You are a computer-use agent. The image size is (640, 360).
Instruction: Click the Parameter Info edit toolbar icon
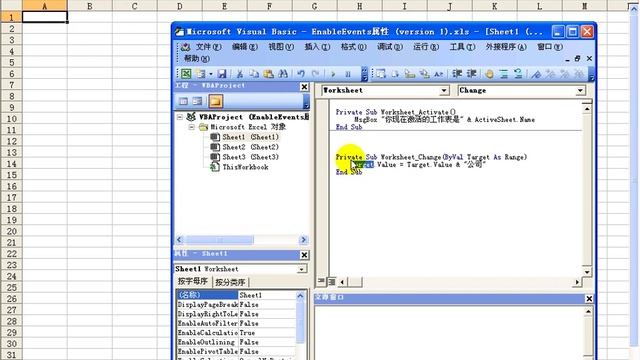point(424,73)
